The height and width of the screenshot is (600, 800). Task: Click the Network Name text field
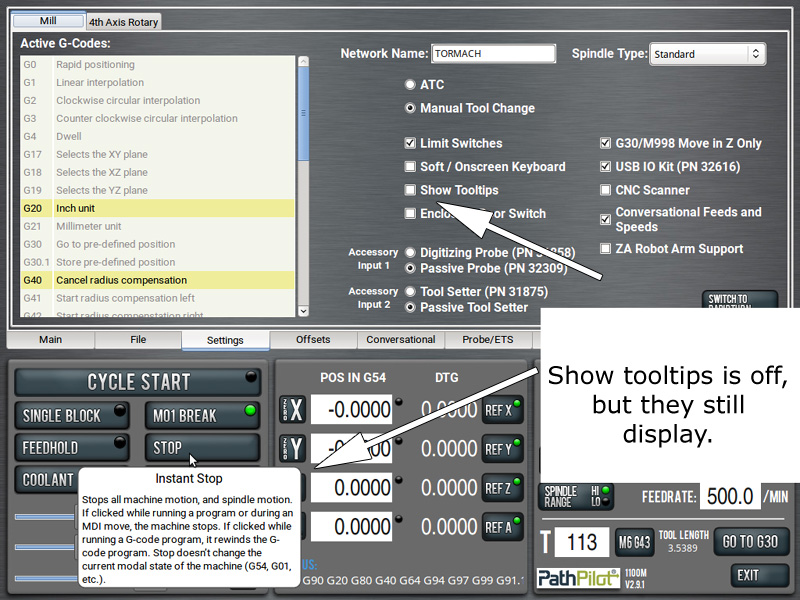click(x=493, y=54)
